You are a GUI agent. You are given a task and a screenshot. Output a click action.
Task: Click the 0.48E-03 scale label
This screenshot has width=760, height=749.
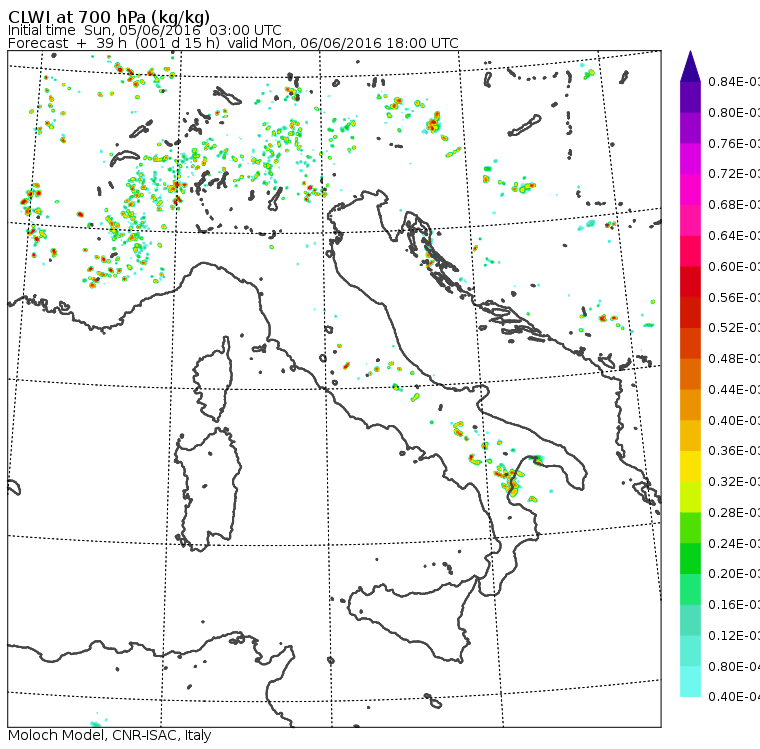click(x=734, y=359)
